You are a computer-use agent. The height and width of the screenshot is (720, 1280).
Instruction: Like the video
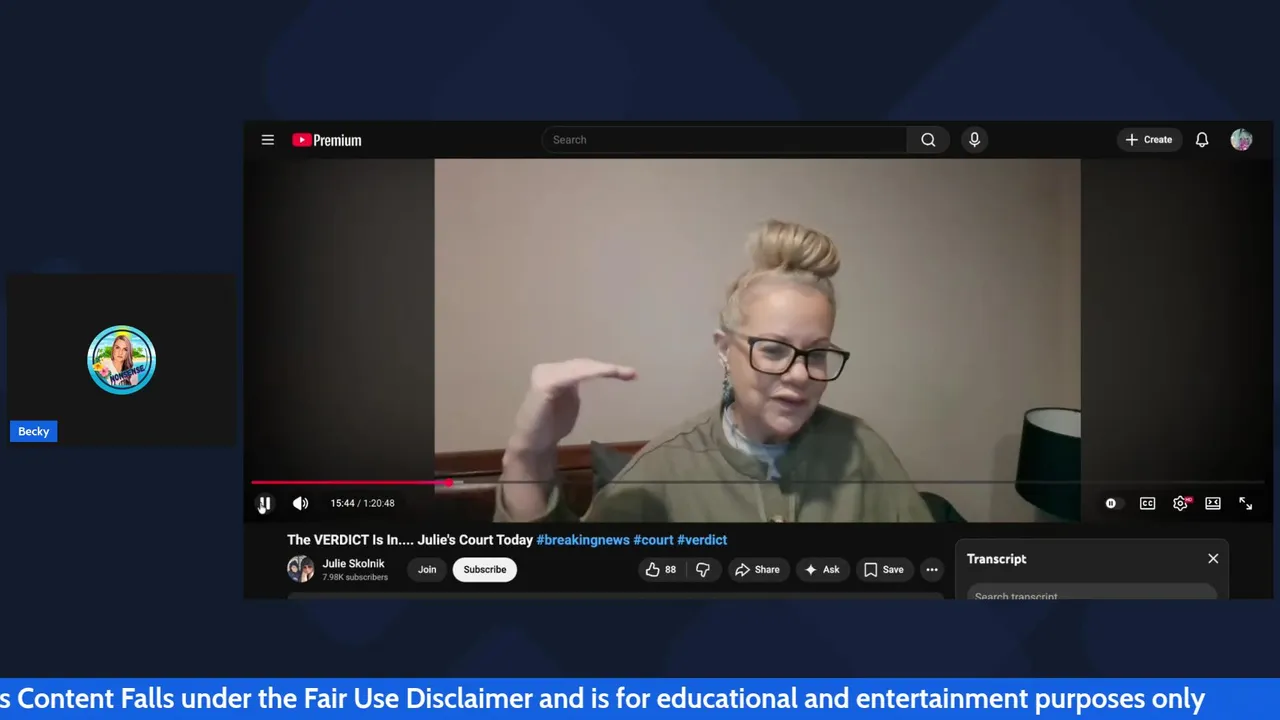(661, 569)
